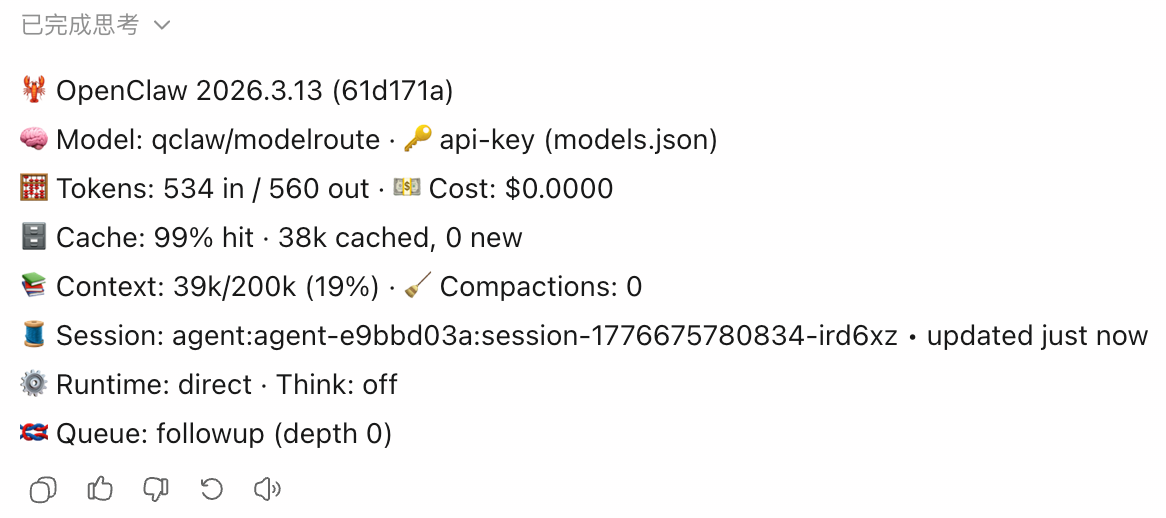Click the Think: off status text
Screen dimensions: 1166x518
[x=337, y=385]
